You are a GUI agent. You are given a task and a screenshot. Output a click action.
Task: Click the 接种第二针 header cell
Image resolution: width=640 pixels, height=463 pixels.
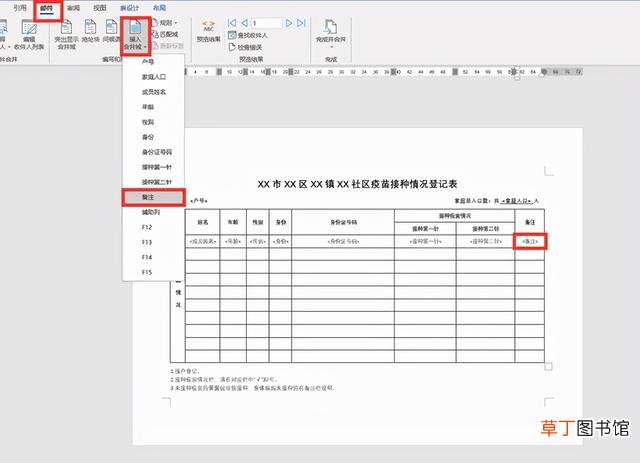tap(485, 229)
